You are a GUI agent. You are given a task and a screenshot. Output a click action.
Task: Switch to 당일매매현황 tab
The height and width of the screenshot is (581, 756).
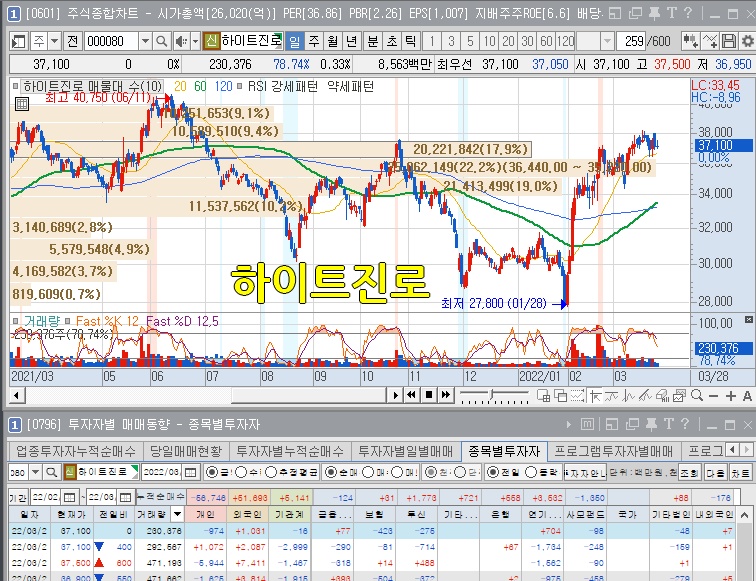[x=186, y=451]
